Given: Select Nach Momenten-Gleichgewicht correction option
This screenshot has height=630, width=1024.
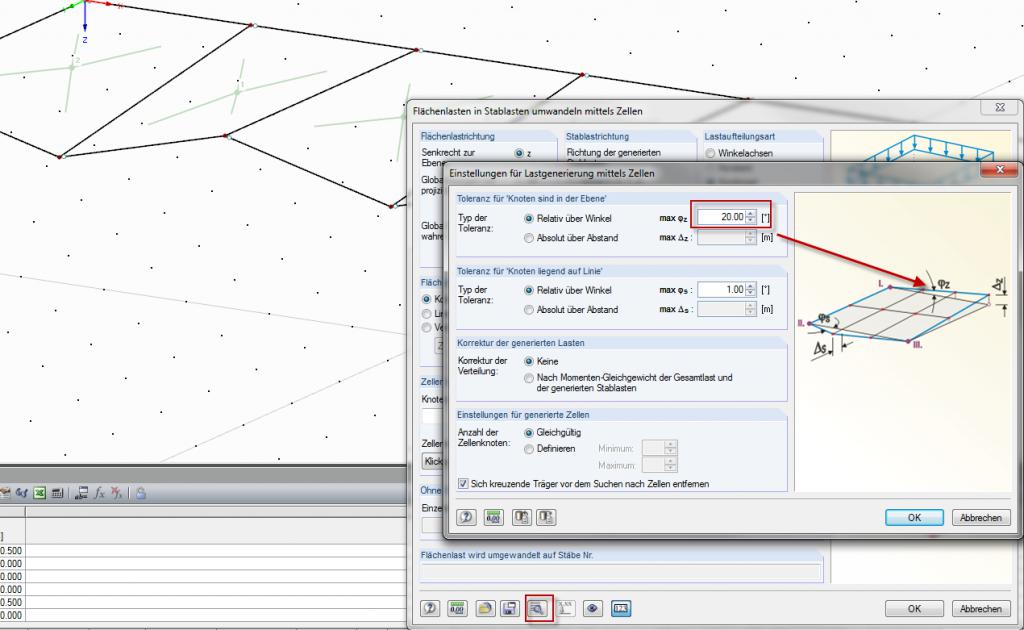Looking at the screenshot, I should tap(529, 377).
